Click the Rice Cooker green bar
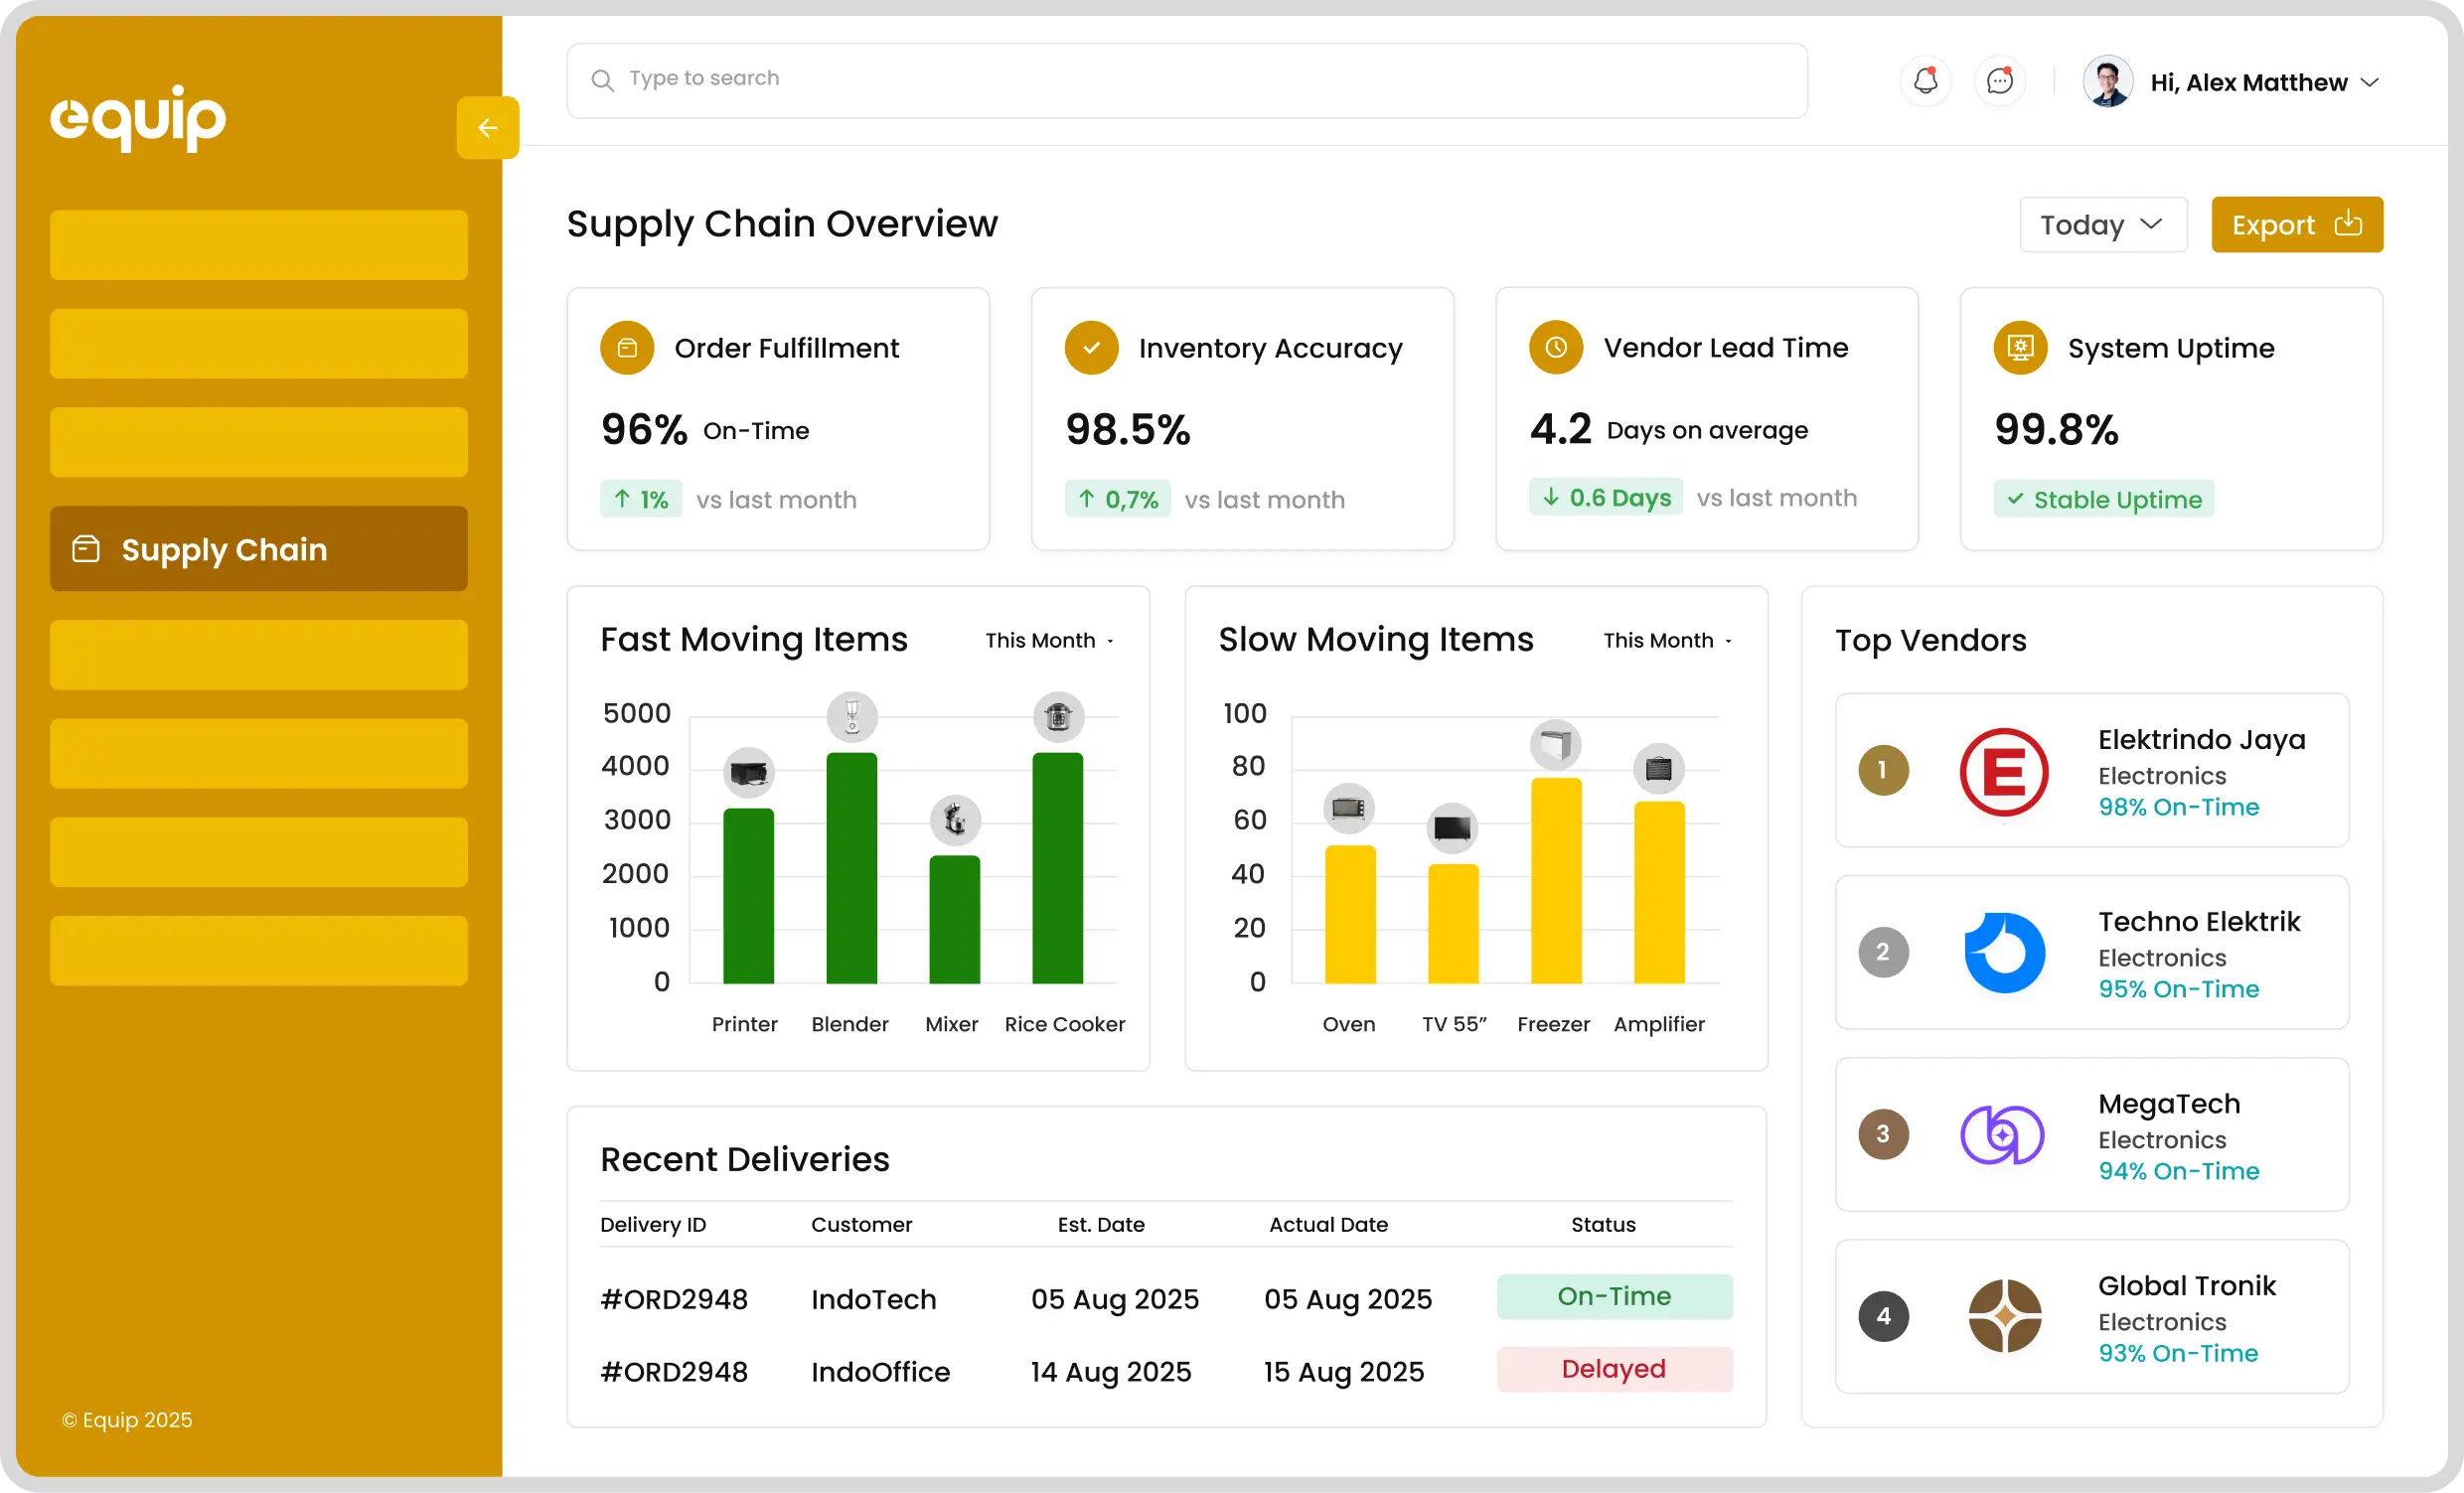The width and height of the screenshot is (2464, 1493). (1057, 868)
